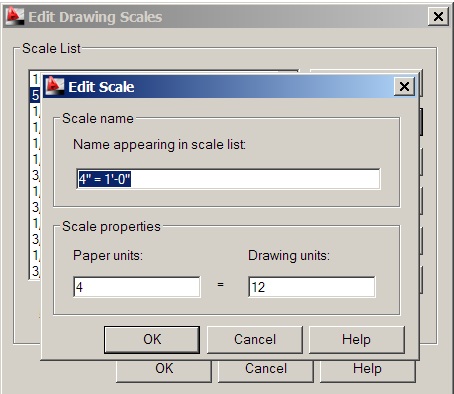Screen dimensions: 454x394
Task: Close the Edit Scale dialog
Action: (404, 87)
